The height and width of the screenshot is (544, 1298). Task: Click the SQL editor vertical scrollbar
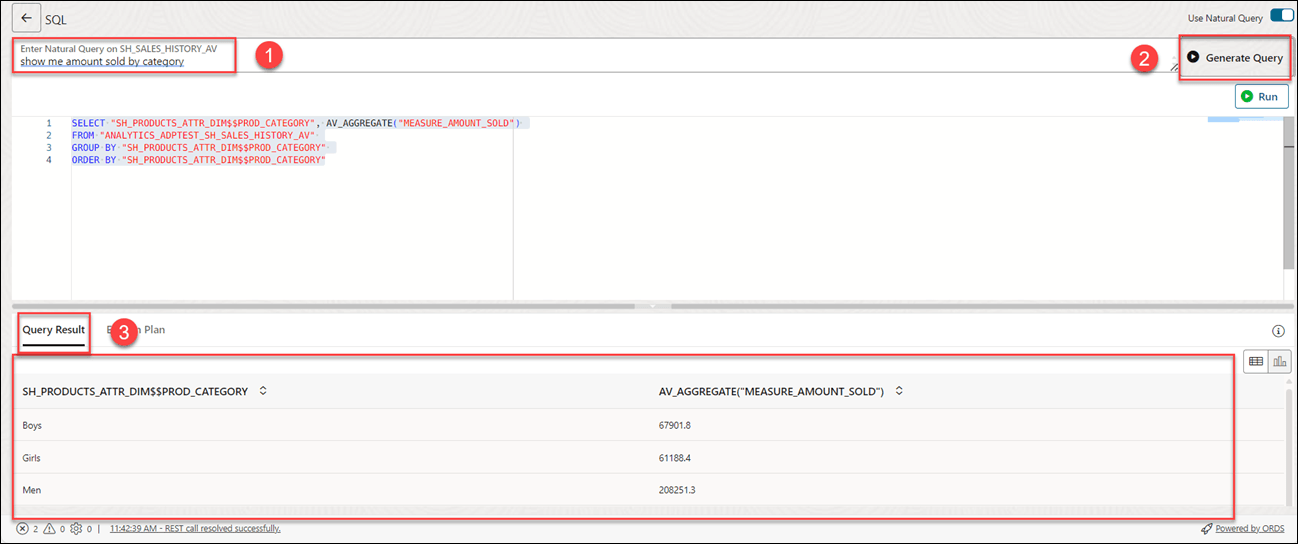pyautogui.click(x=1289, y=200)
